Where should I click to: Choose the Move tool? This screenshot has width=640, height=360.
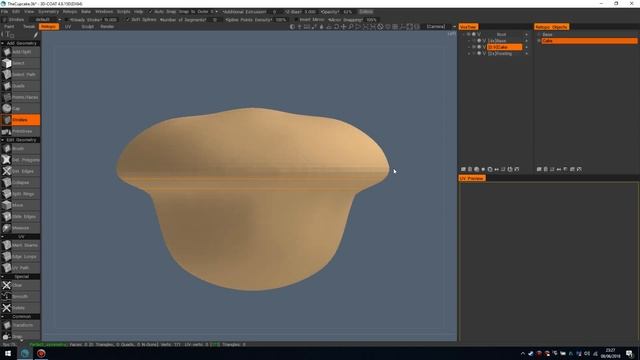pos(20,205)
